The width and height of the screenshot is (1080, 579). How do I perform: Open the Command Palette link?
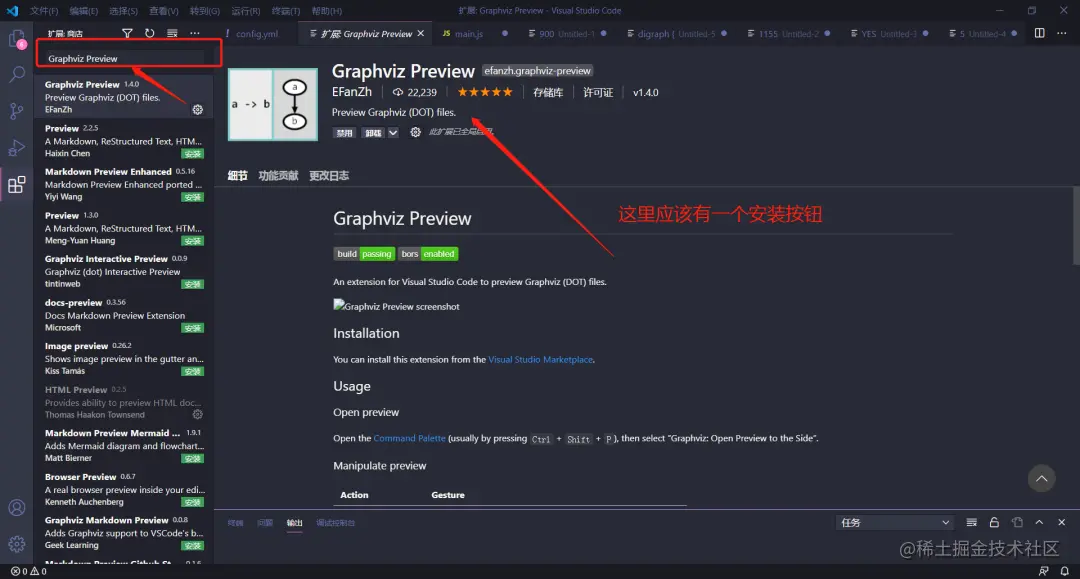click(409, 438)
